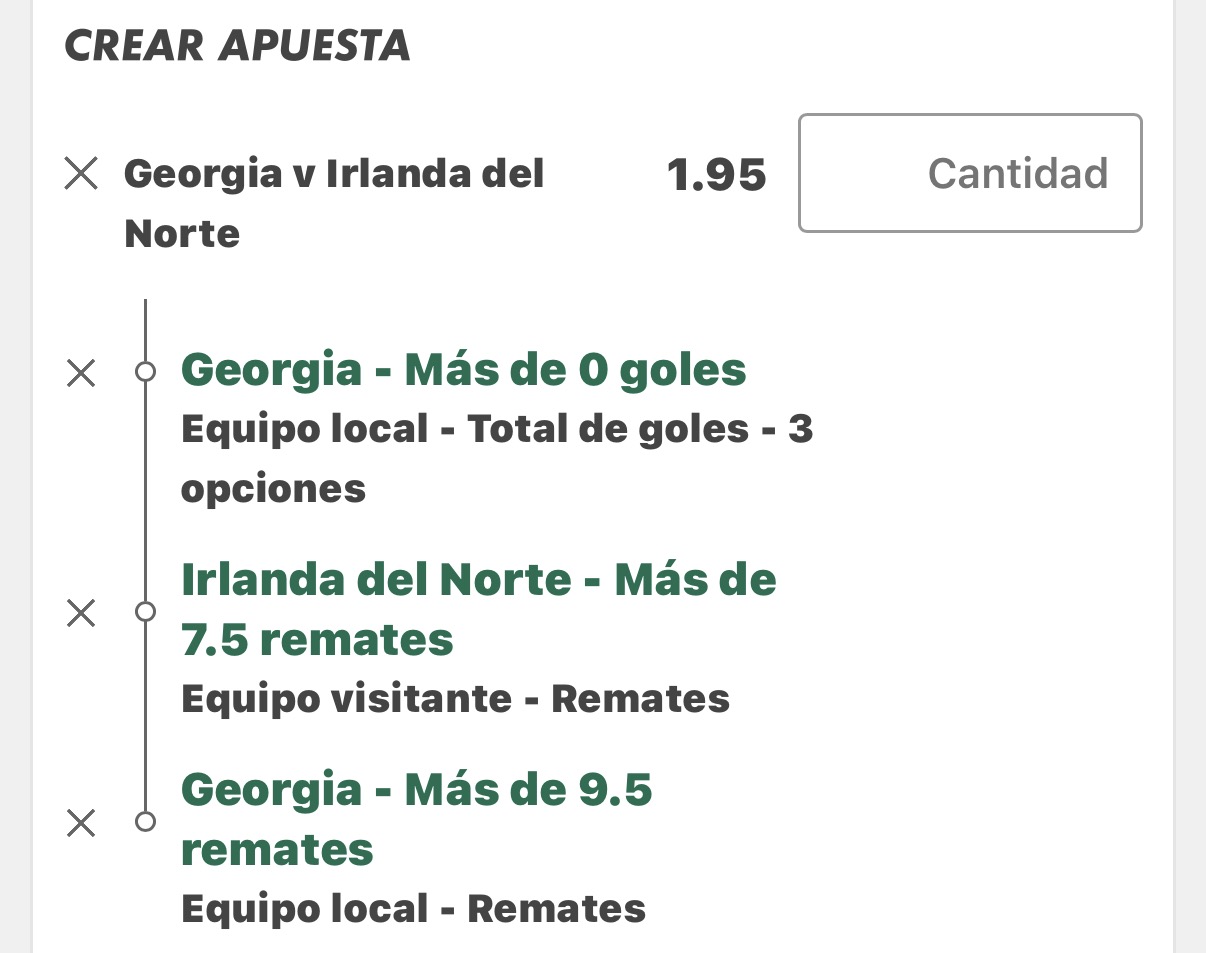Click the word Norte under the match title
1206x953 pixels.
[x=182, y=234]
